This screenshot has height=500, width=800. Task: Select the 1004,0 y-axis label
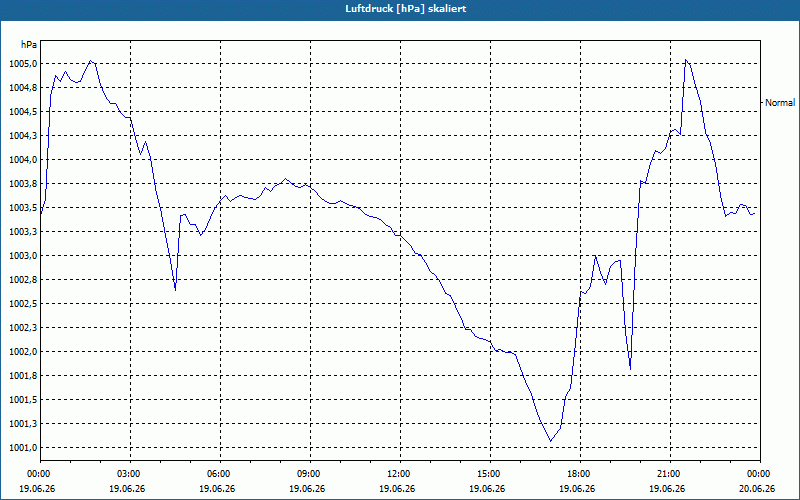coord(23,160)
